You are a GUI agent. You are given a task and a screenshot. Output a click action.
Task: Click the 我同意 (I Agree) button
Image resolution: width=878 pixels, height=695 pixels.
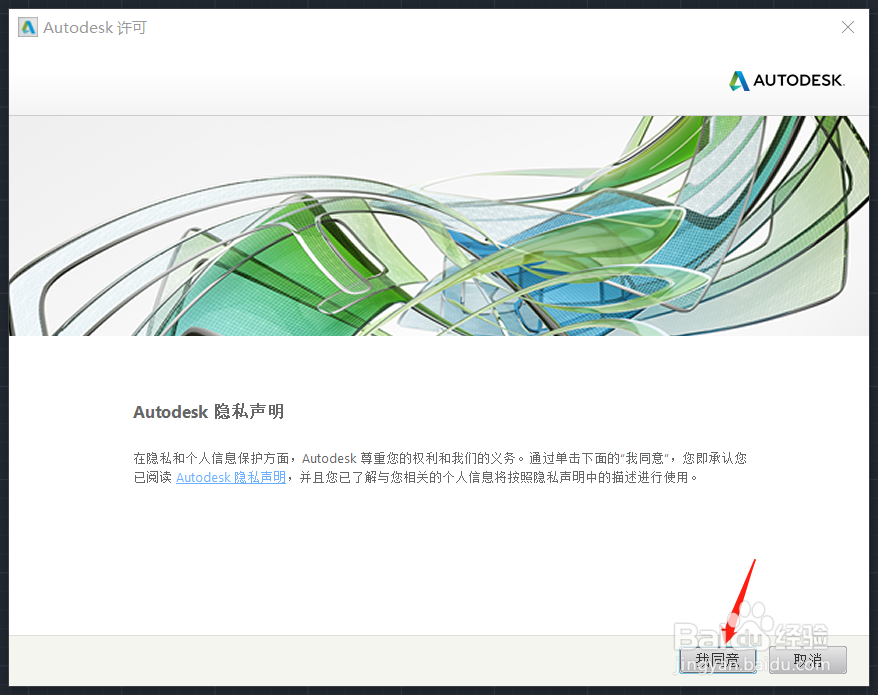point(717,660)
